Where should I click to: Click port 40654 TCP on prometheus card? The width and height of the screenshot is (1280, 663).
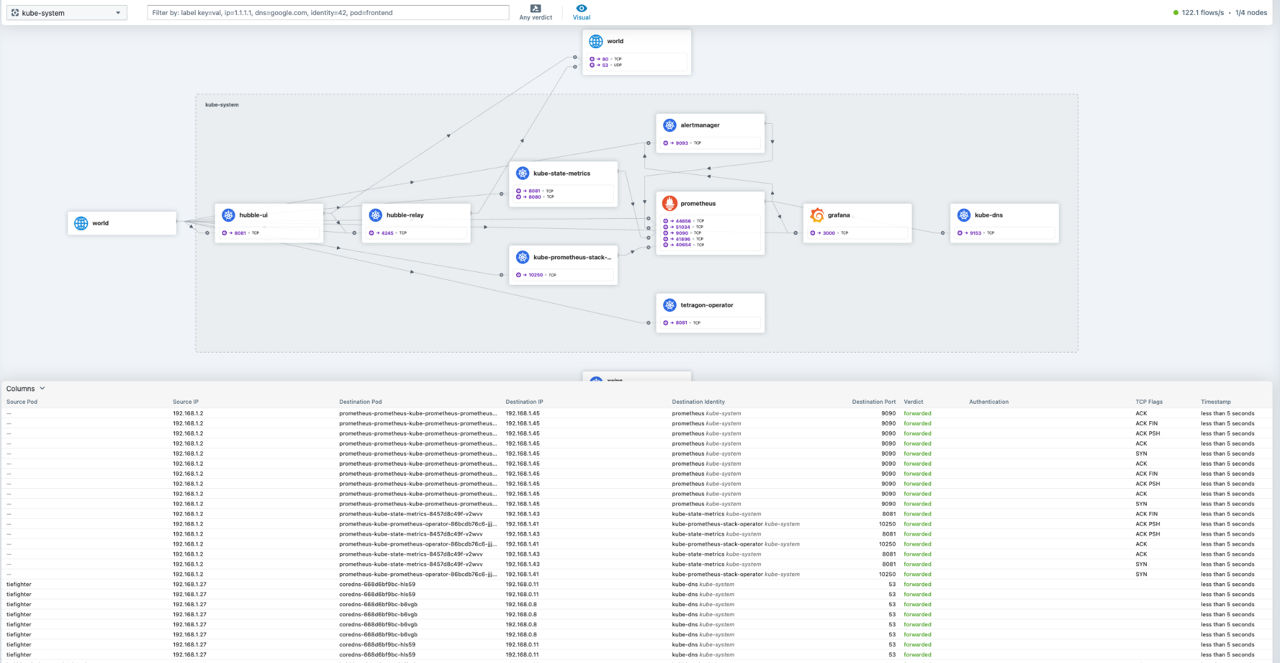(x=683, y=245)
